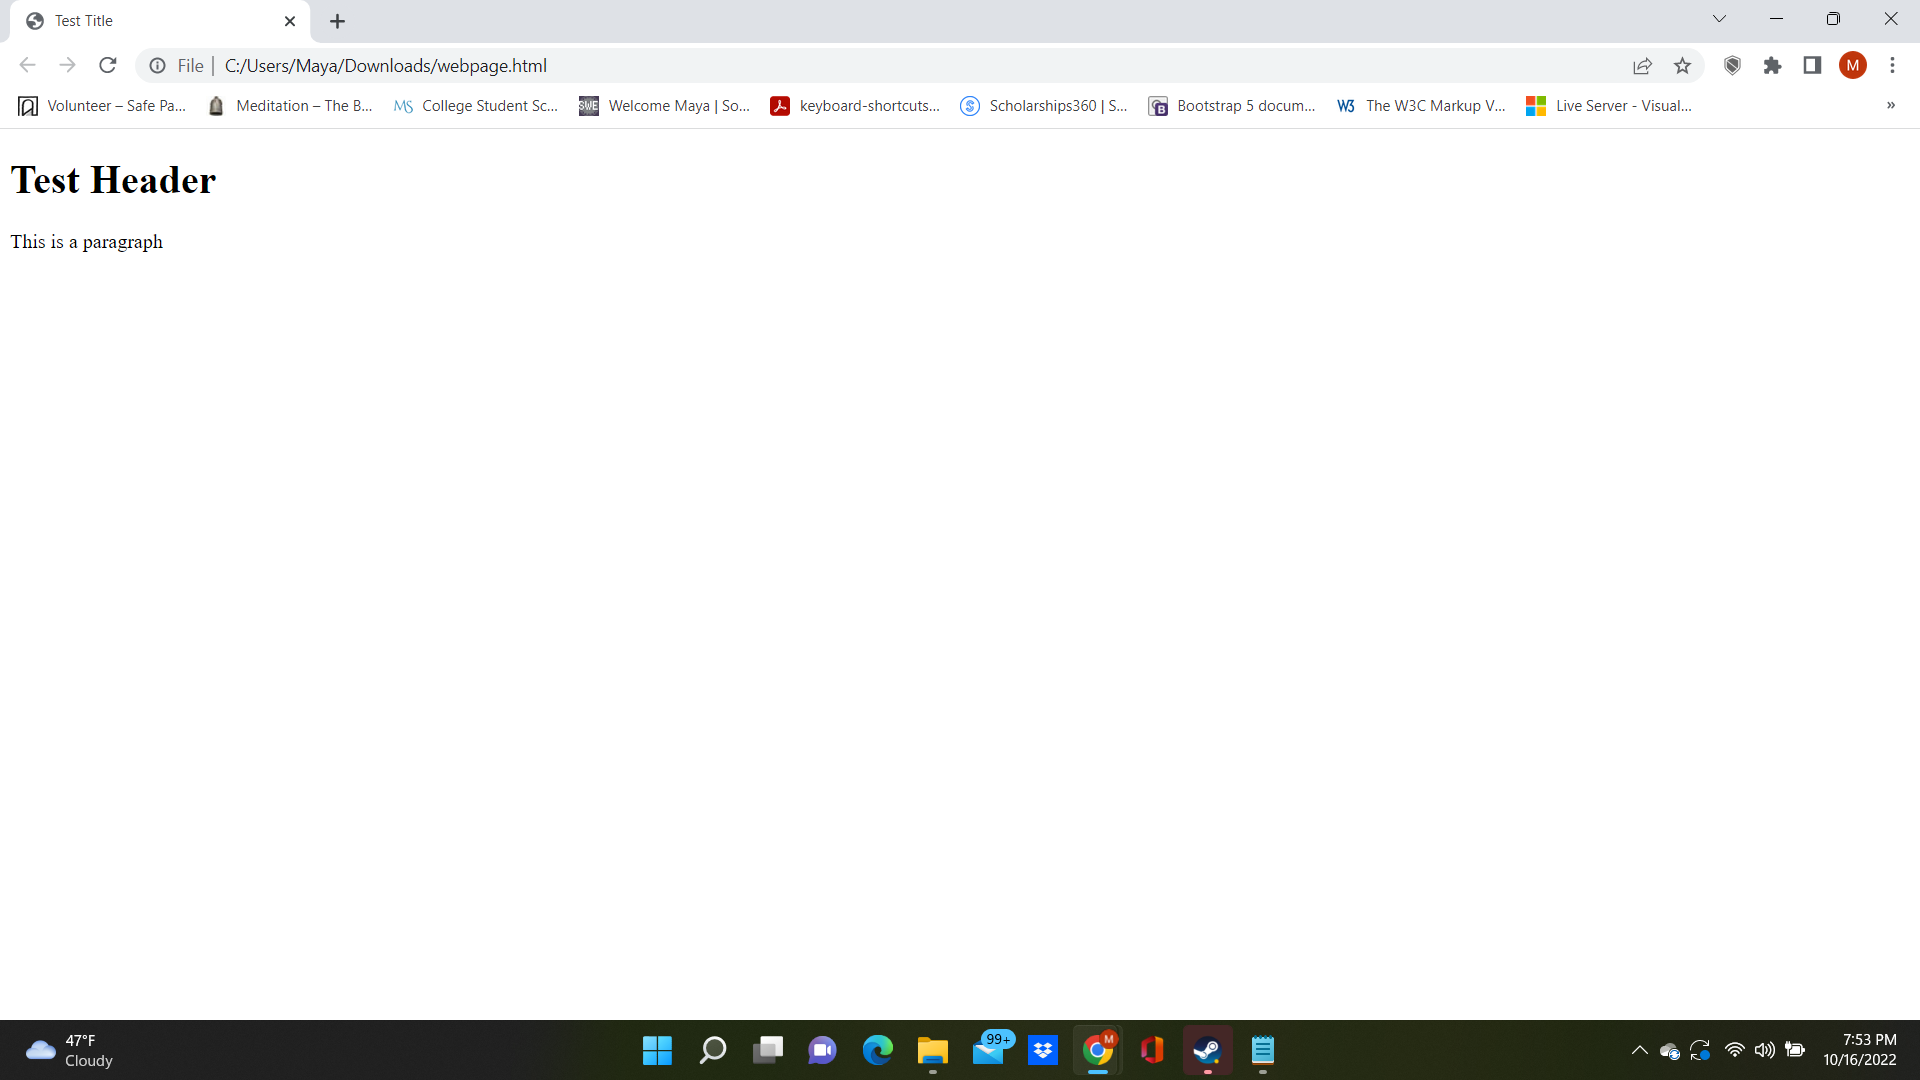The width and height of the screenshot is (1920, 1080).
Task: Open the tab search dropdown arrow
Action: pos(1719,18)
